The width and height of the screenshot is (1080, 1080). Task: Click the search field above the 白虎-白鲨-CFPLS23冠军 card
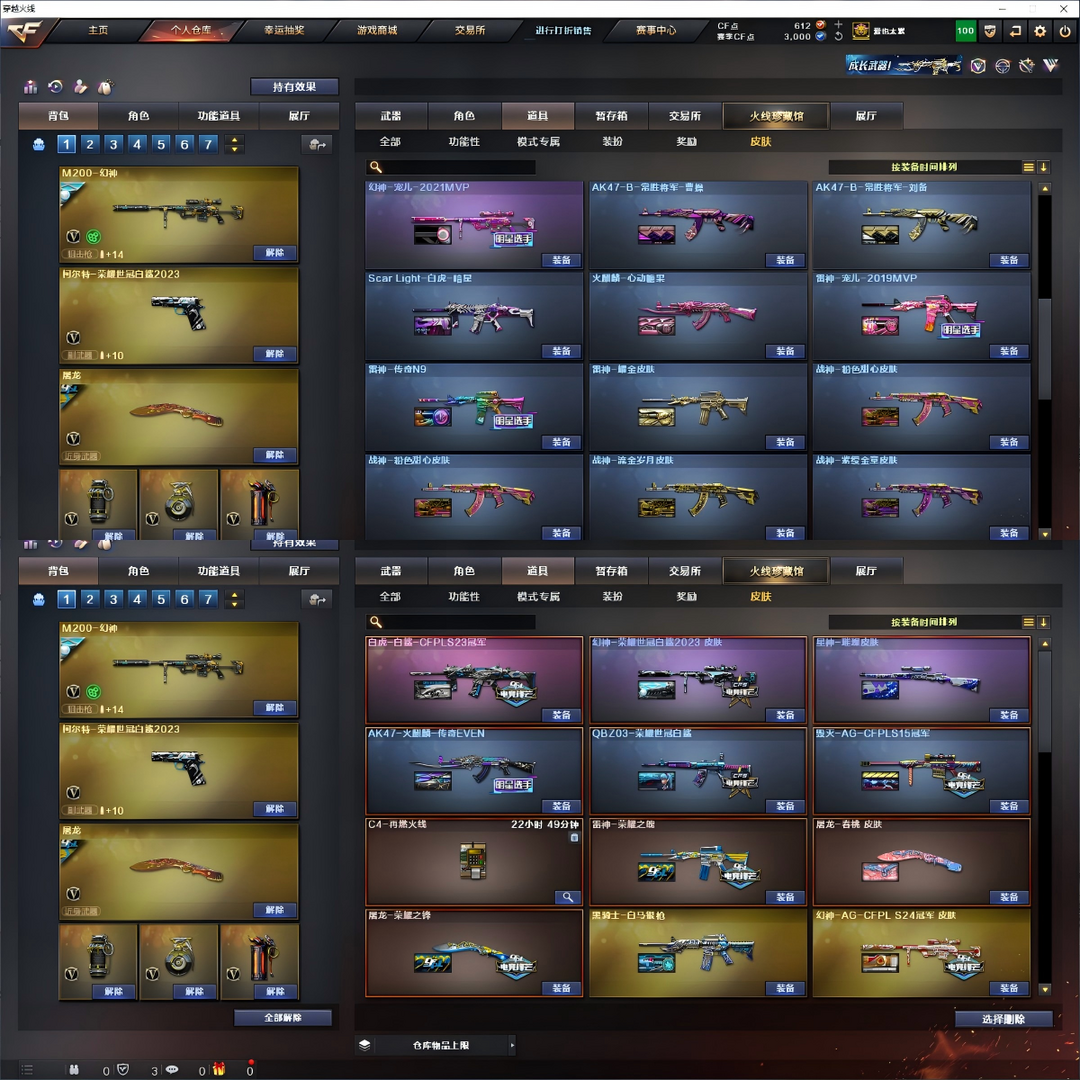pyautogui.click(x=451, y=622)
